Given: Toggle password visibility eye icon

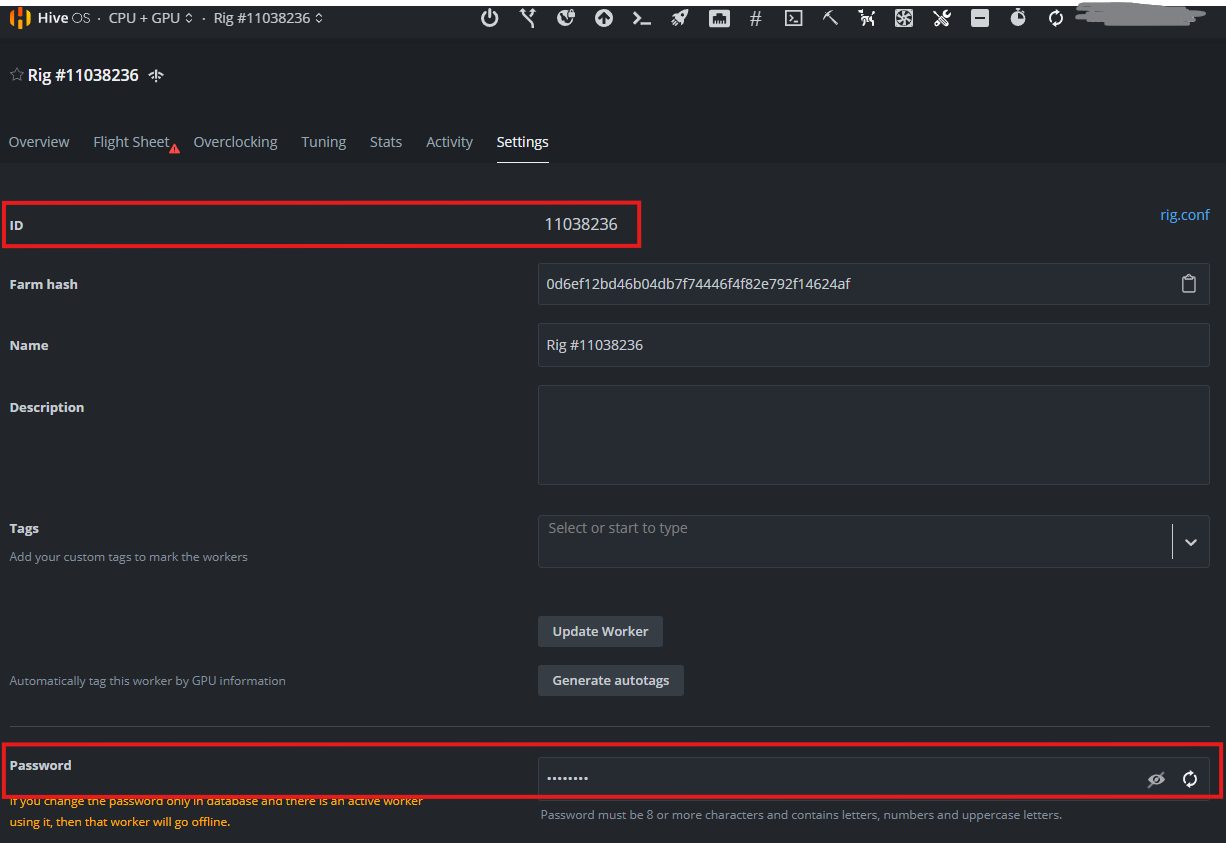Looking at the screenshot, I should click(x=1157, y=779).
